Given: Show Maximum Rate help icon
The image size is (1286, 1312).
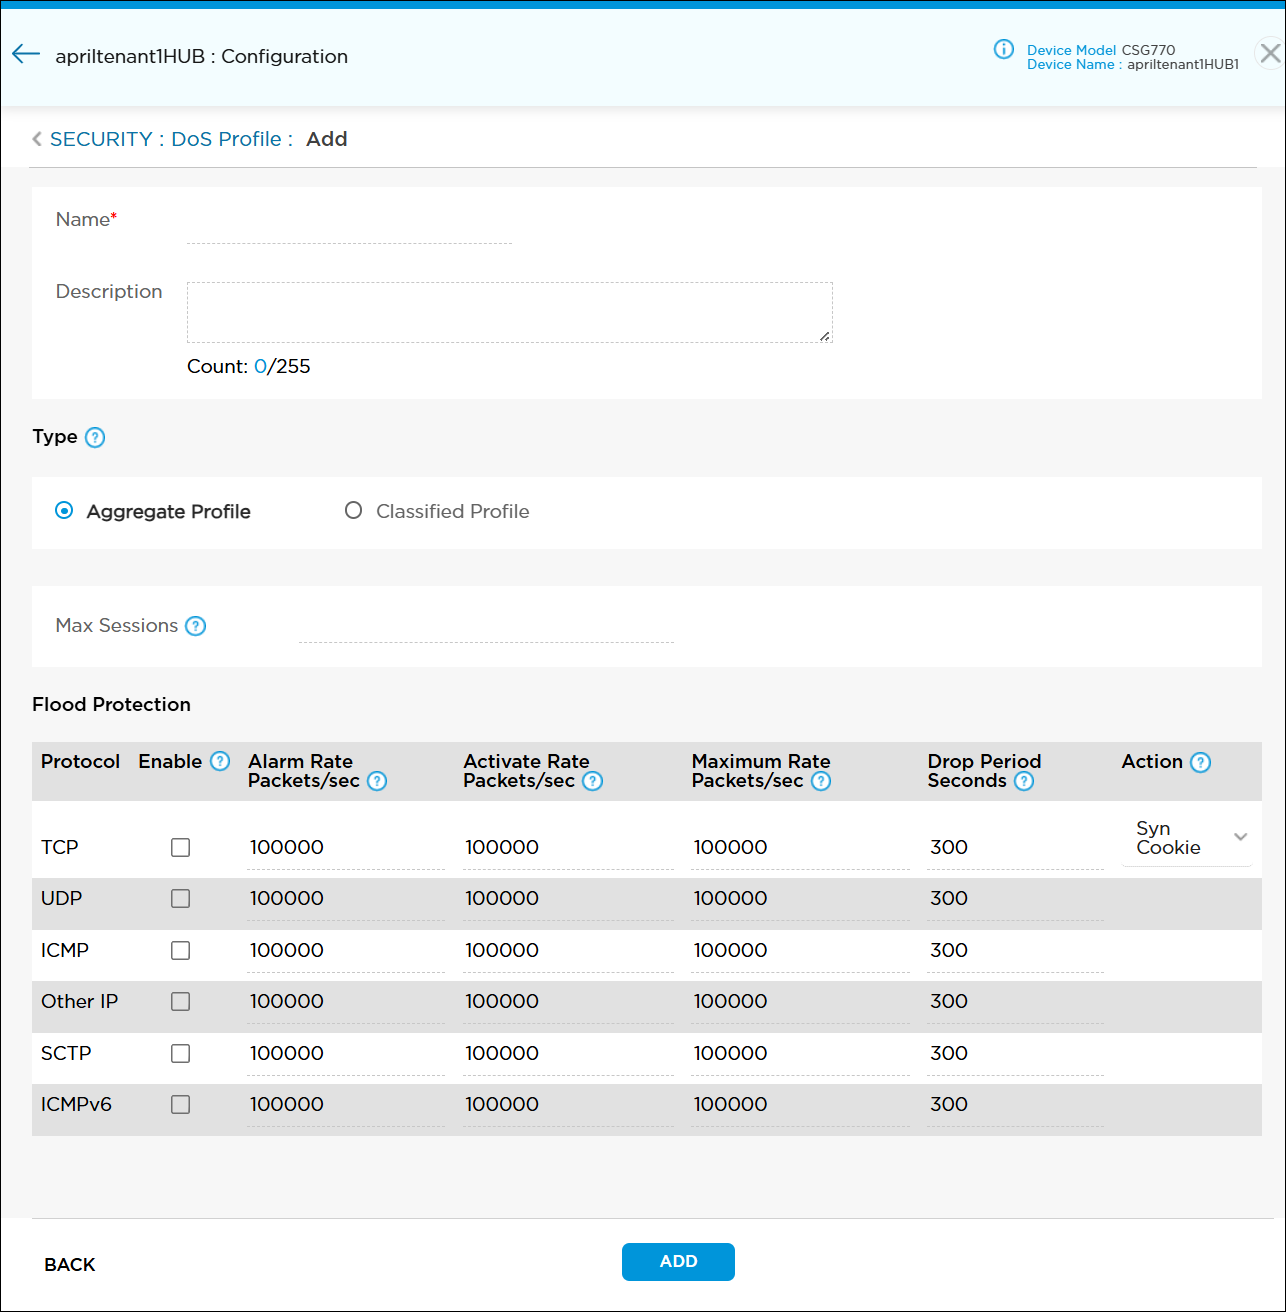Looking at the screenshot, I should point(821,782).
